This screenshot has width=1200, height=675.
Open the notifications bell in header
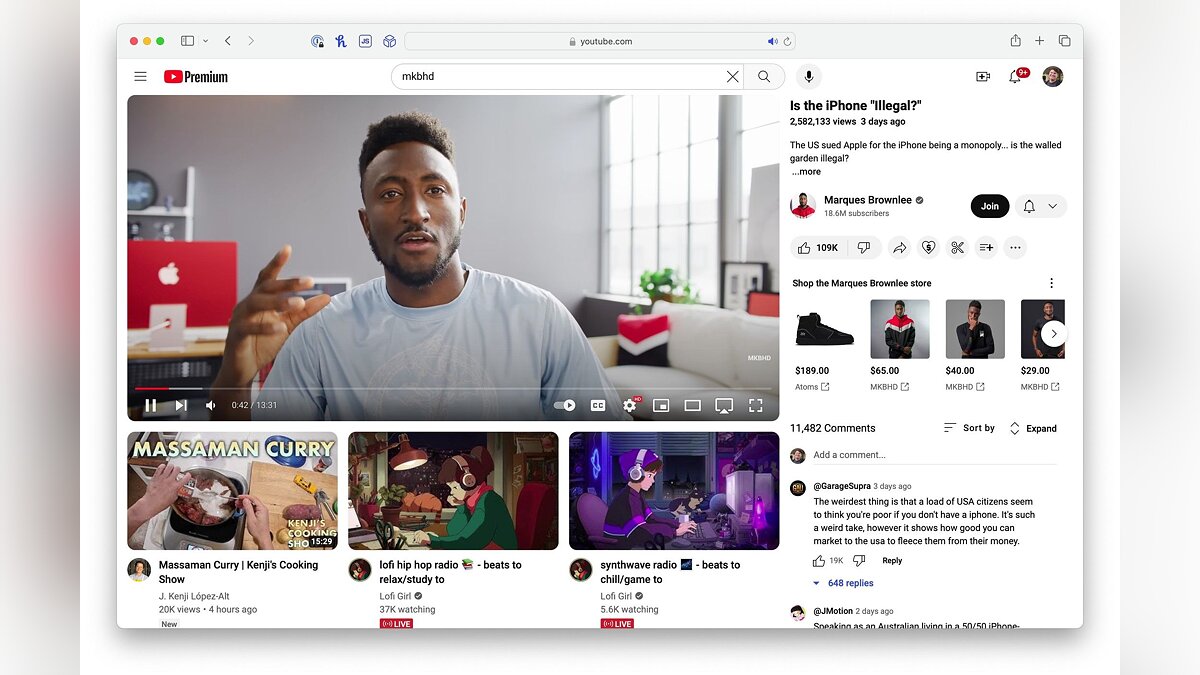tap(1015, 76)
